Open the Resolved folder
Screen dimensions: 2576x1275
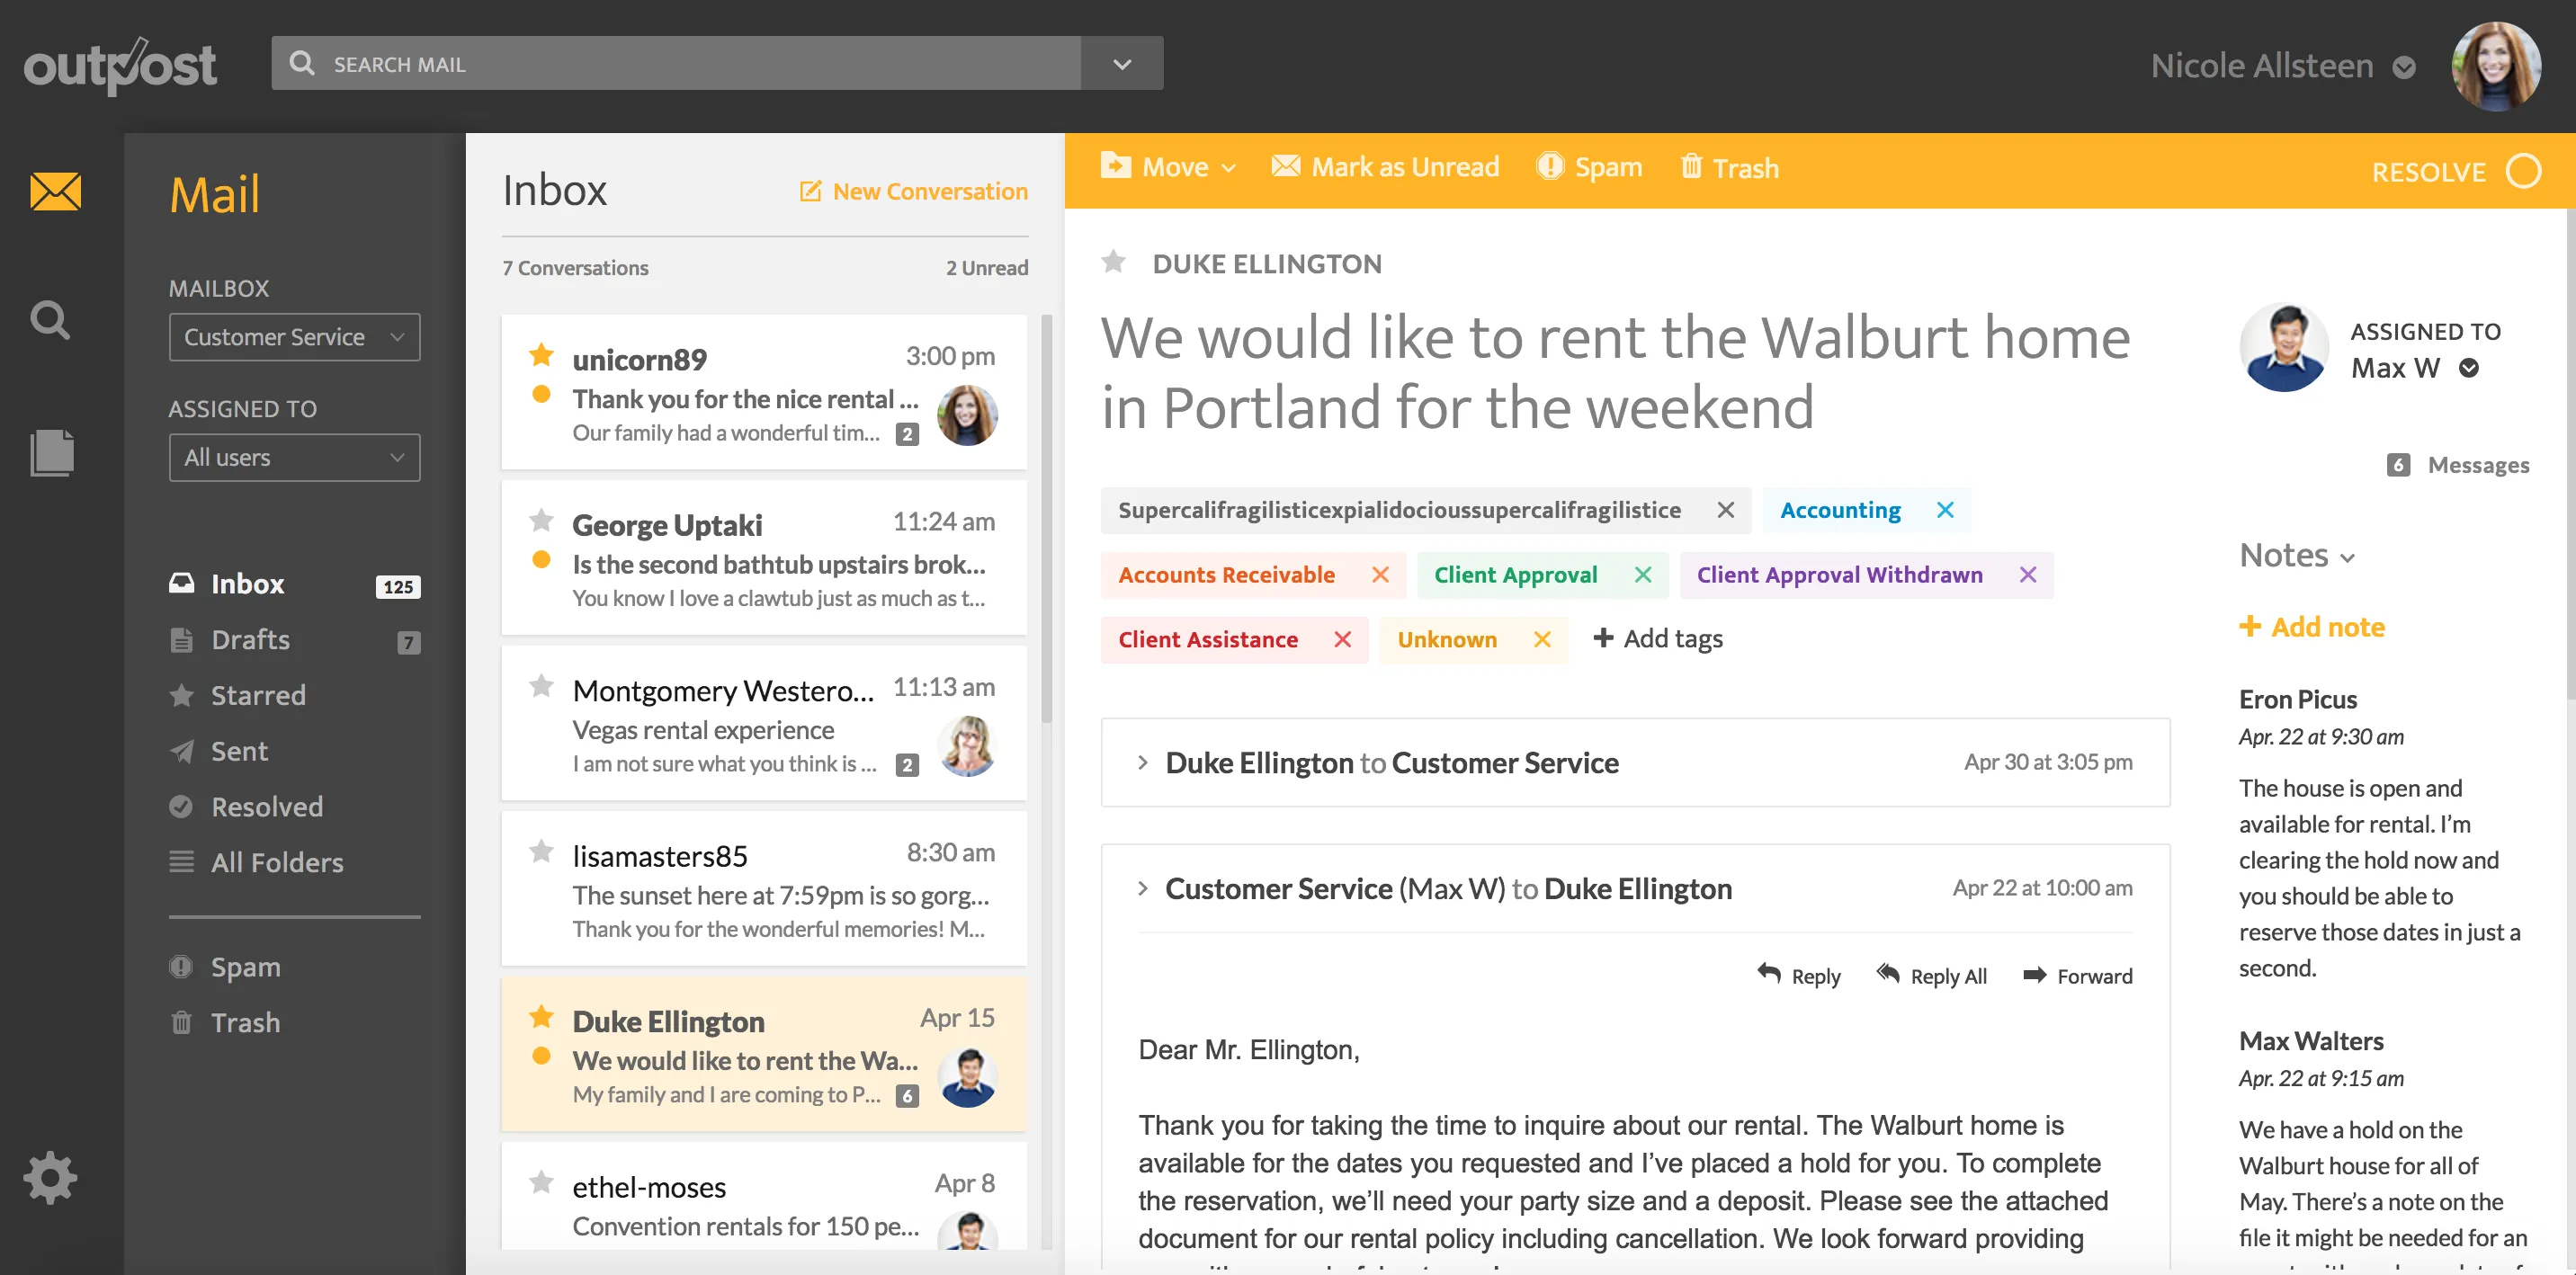click(266, 807)
